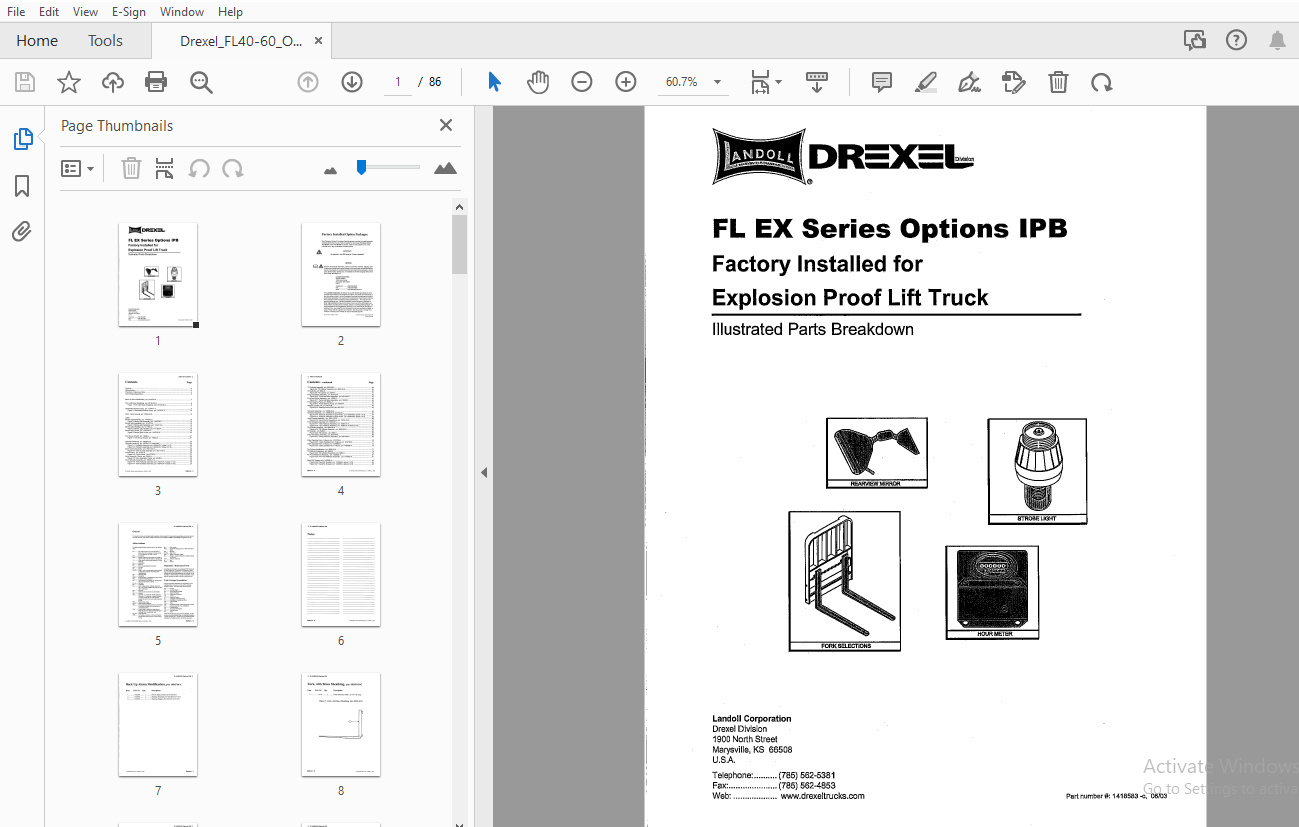Open help question mark icon
1299x827 pixels.
1236,41
